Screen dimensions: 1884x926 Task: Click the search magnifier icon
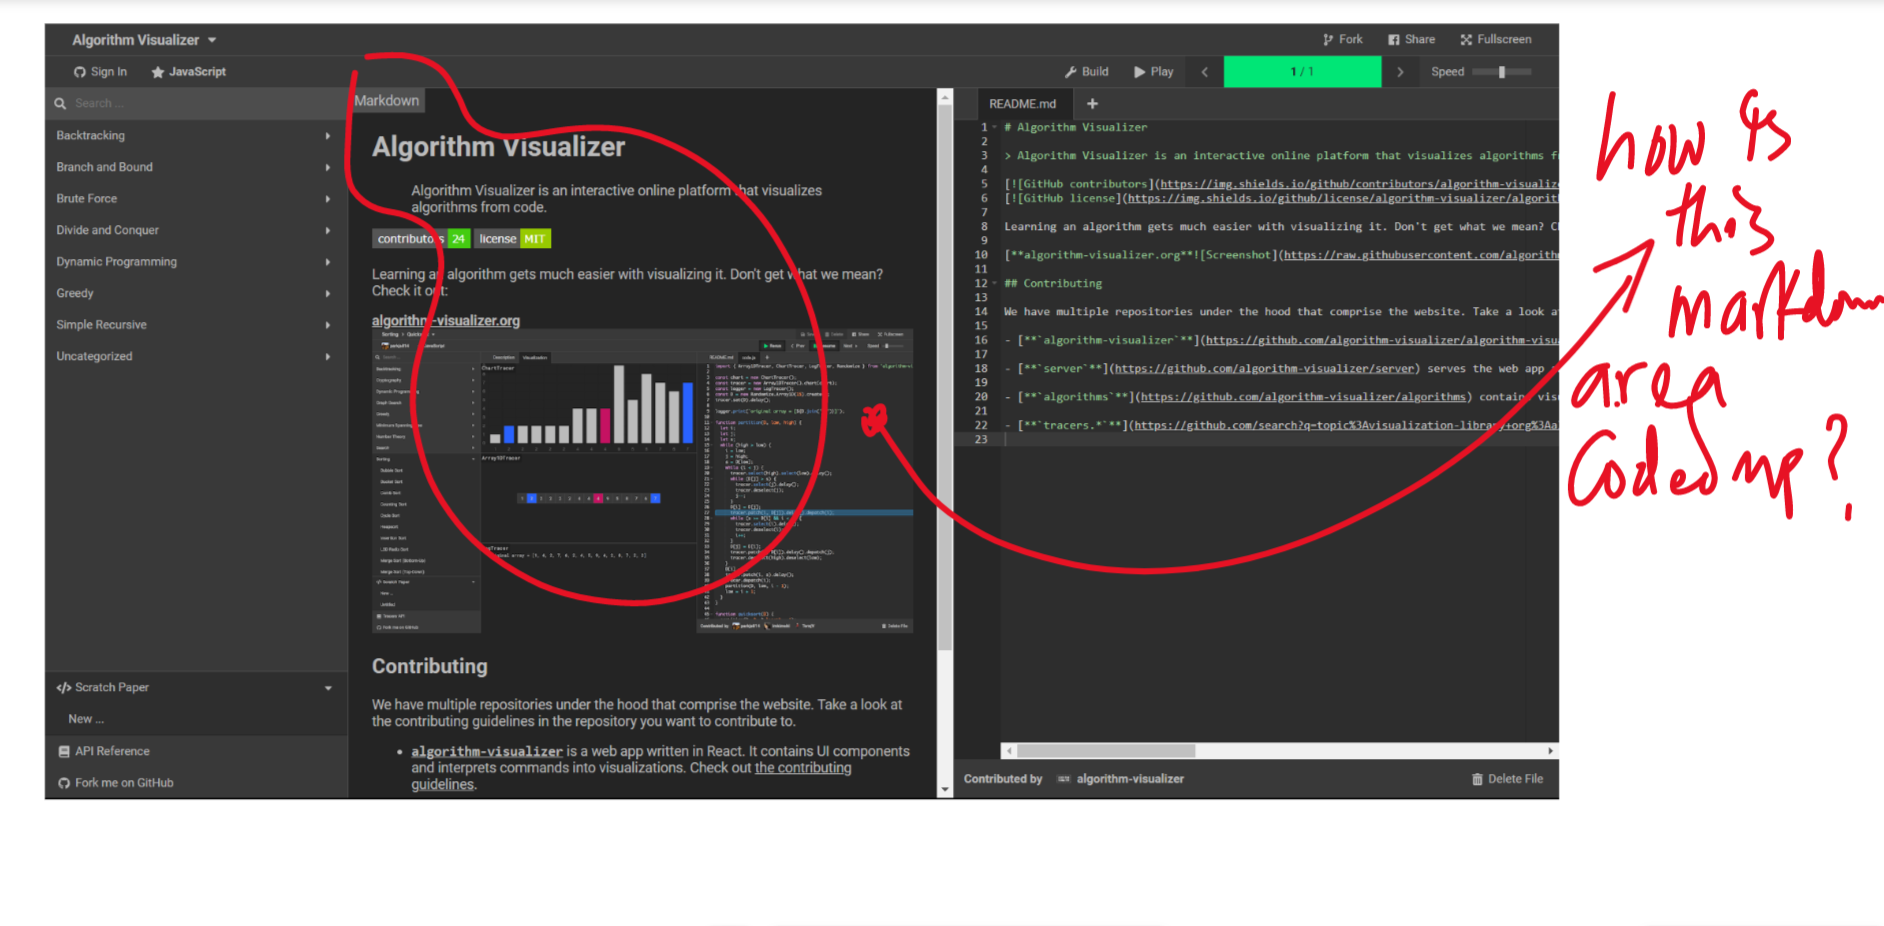click(60, 103)
